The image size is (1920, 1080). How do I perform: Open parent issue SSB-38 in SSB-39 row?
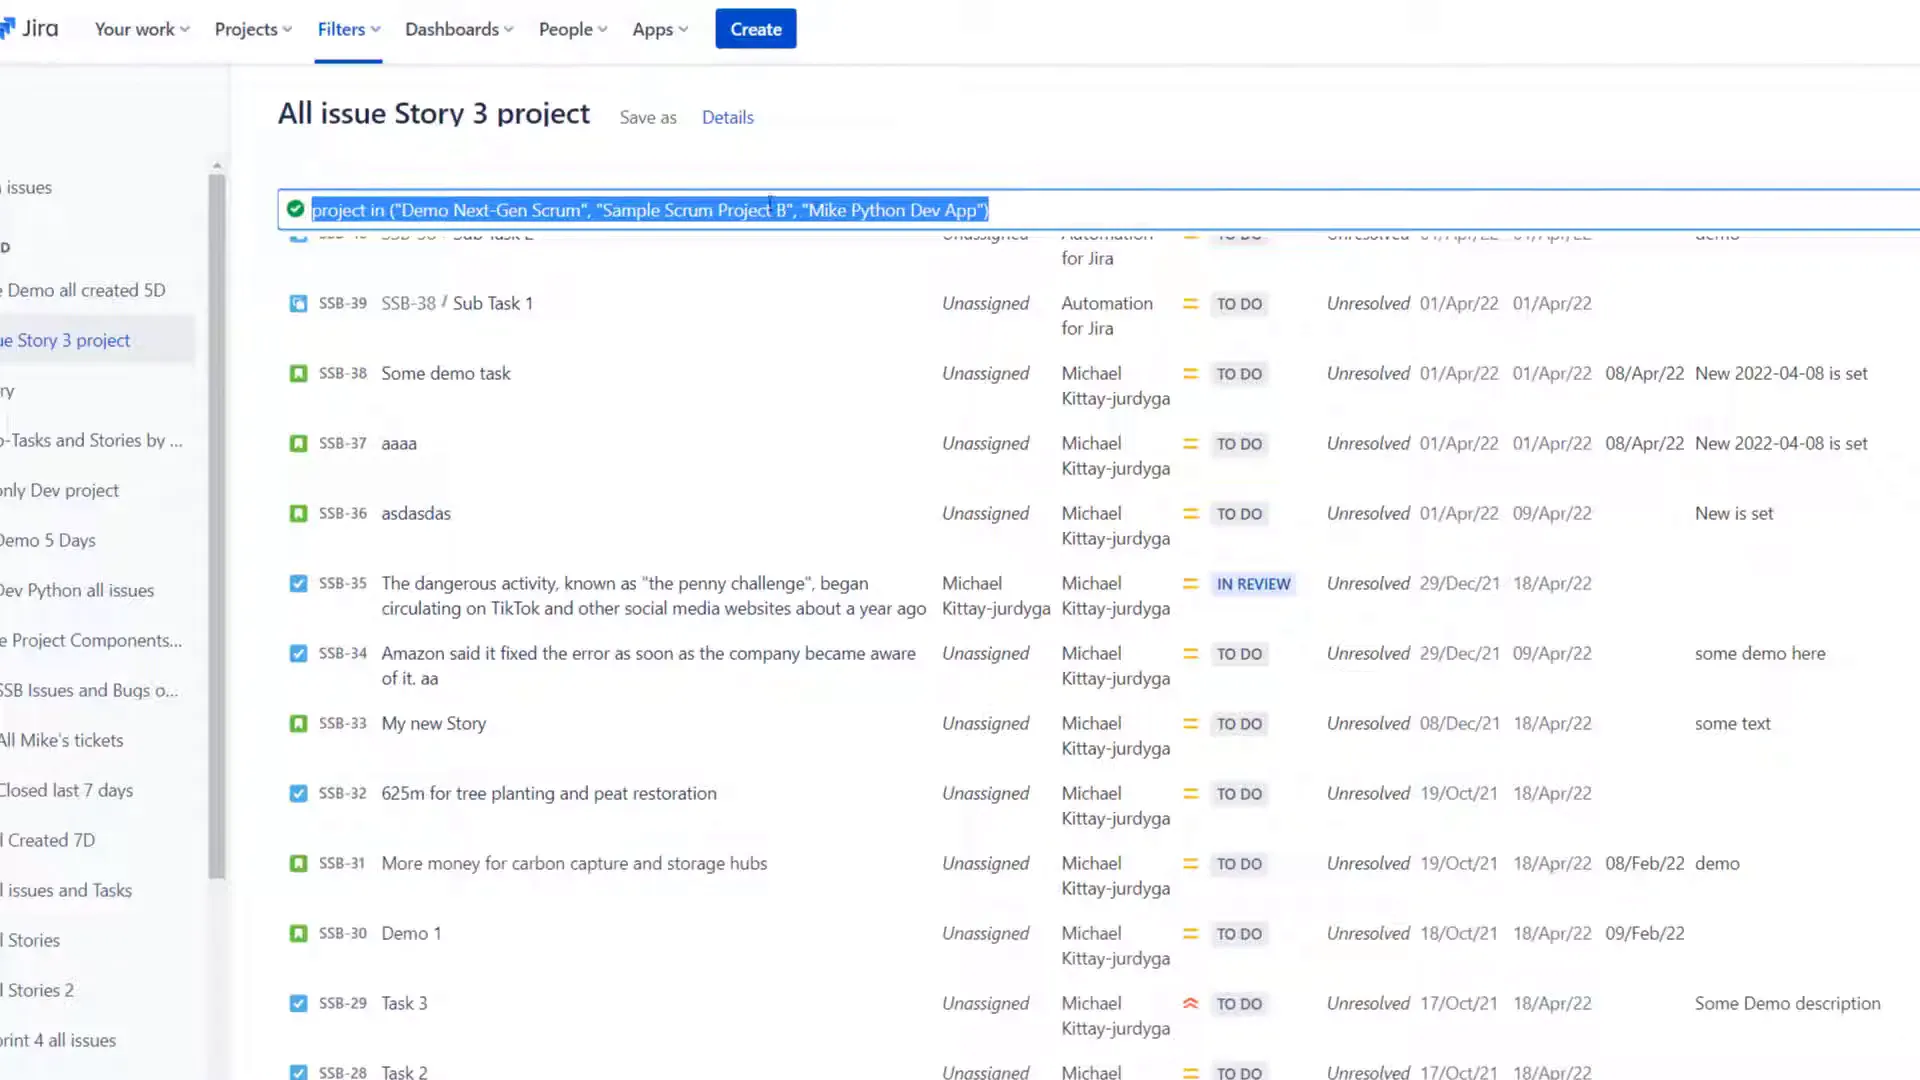point(408,303)
